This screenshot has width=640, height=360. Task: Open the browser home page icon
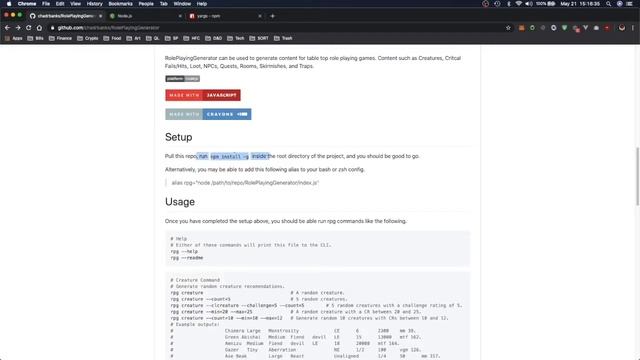pyautogui.click(x=39, y=28)
